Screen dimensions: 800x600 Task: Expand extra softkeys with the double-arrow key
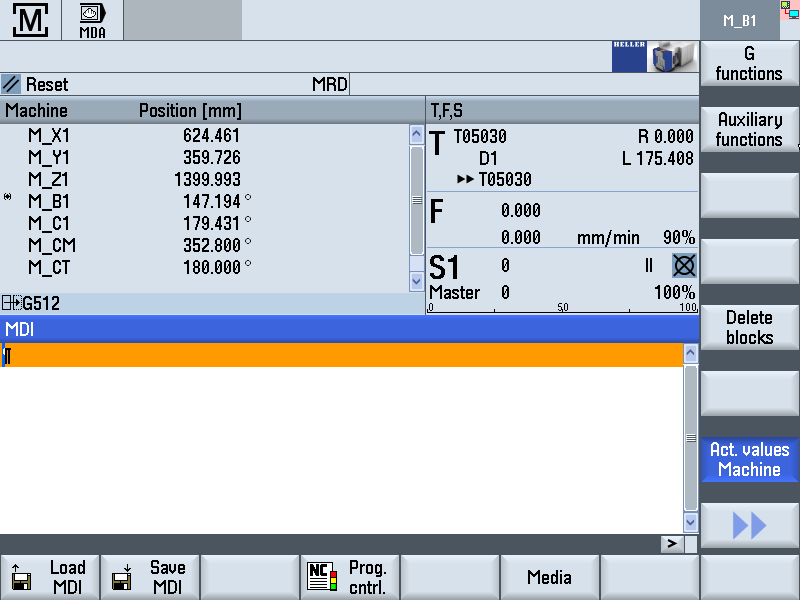749,525
